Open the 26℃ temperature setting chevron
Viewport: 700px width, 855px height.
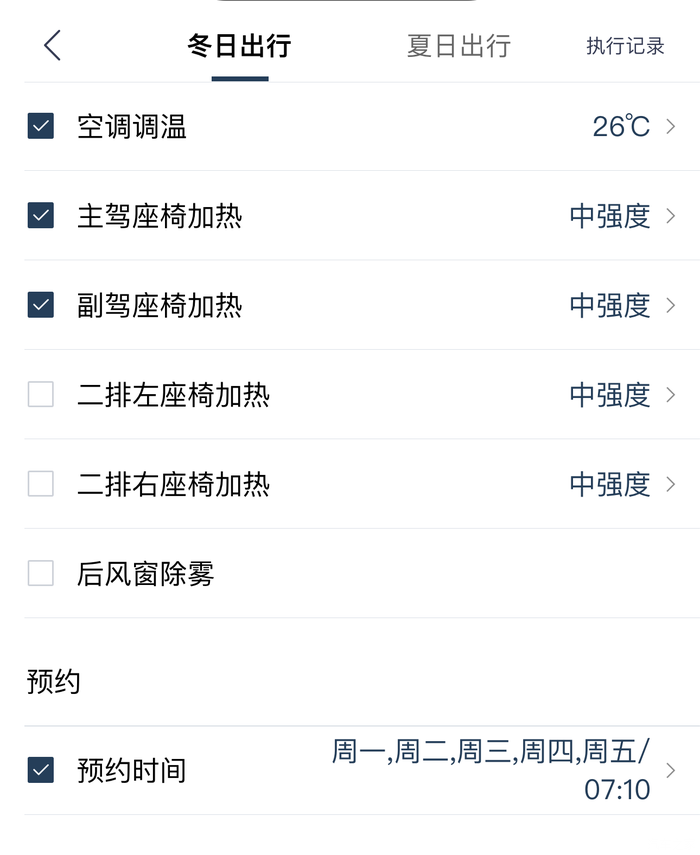click(x=671, y=127)
